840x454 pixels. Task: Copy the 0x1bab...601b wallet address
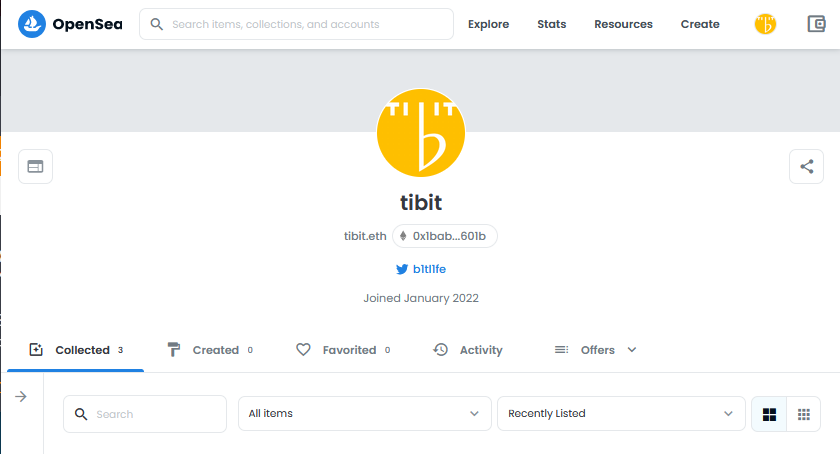[445, 237]
